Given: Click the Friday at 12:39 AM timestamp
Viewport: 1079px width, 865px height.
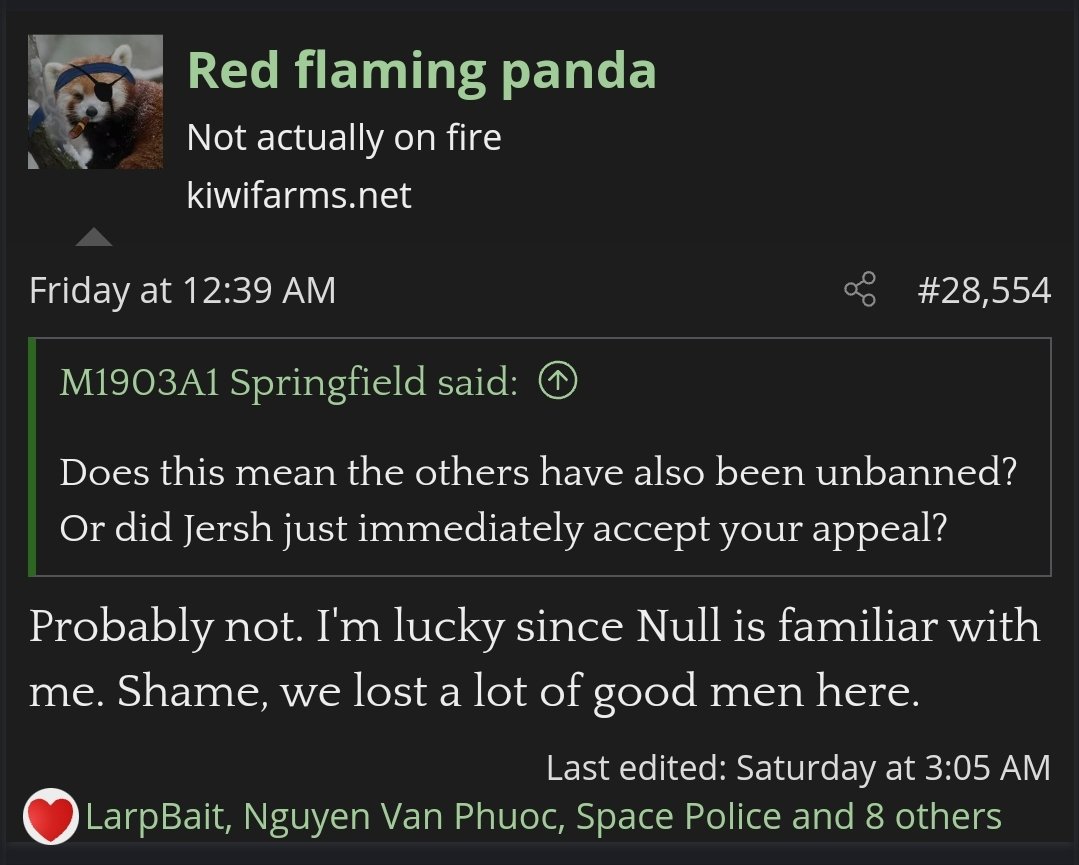Looking at the screenshot, I should coord(182,290).
